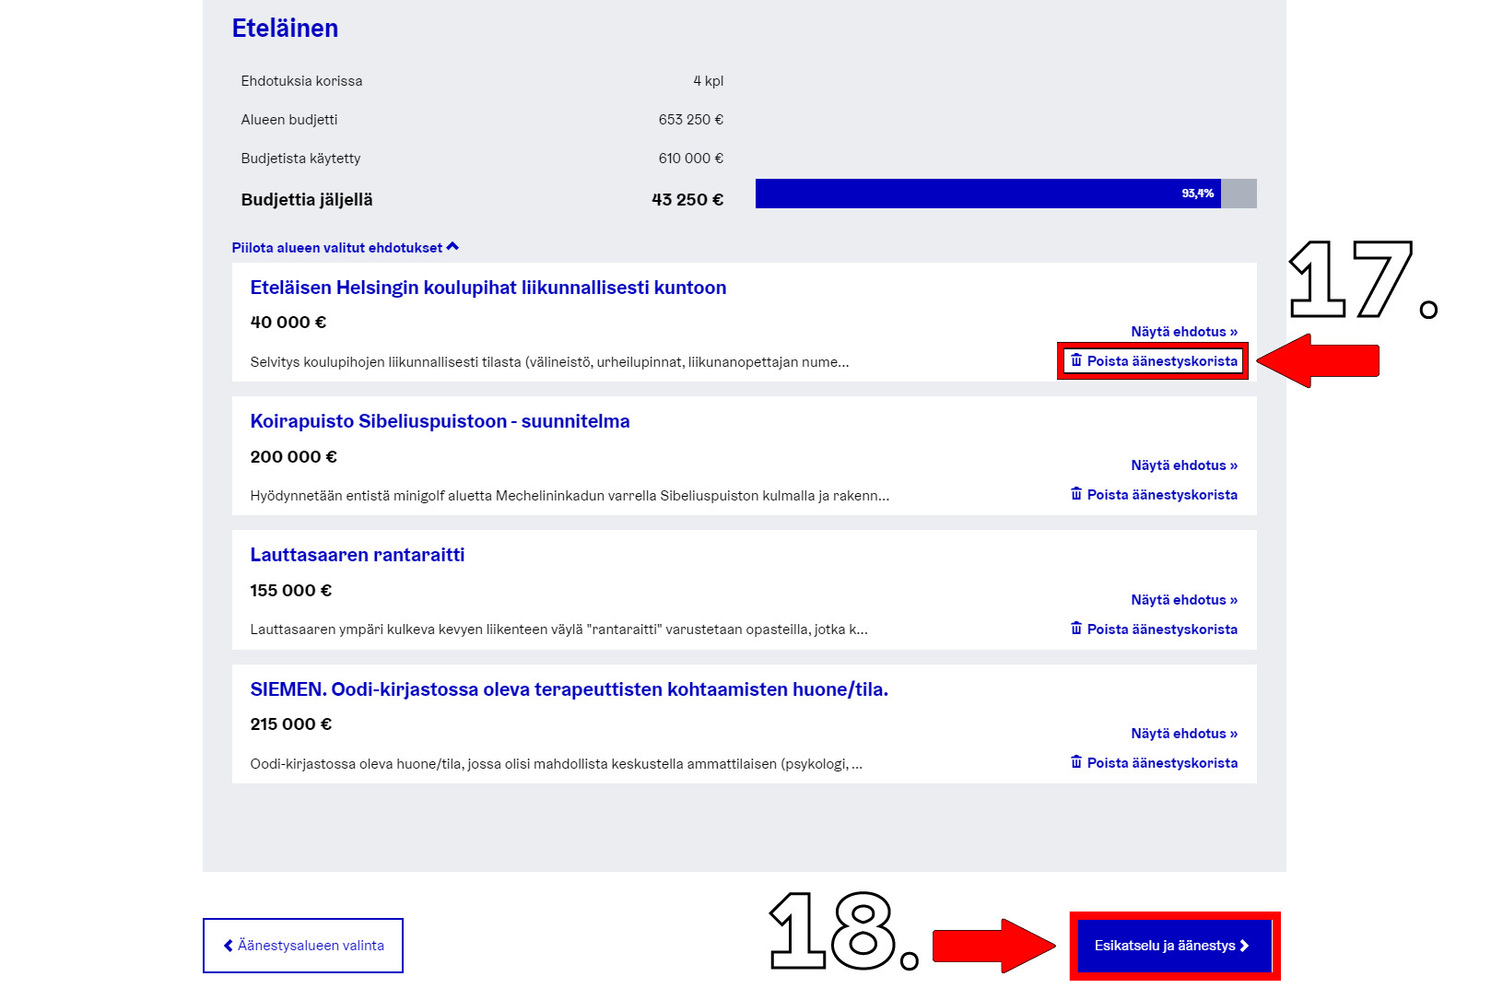Go back with Äänestysalueen valinta button
This screenshot has width=1503, height=1000.
tap(303, 946)
